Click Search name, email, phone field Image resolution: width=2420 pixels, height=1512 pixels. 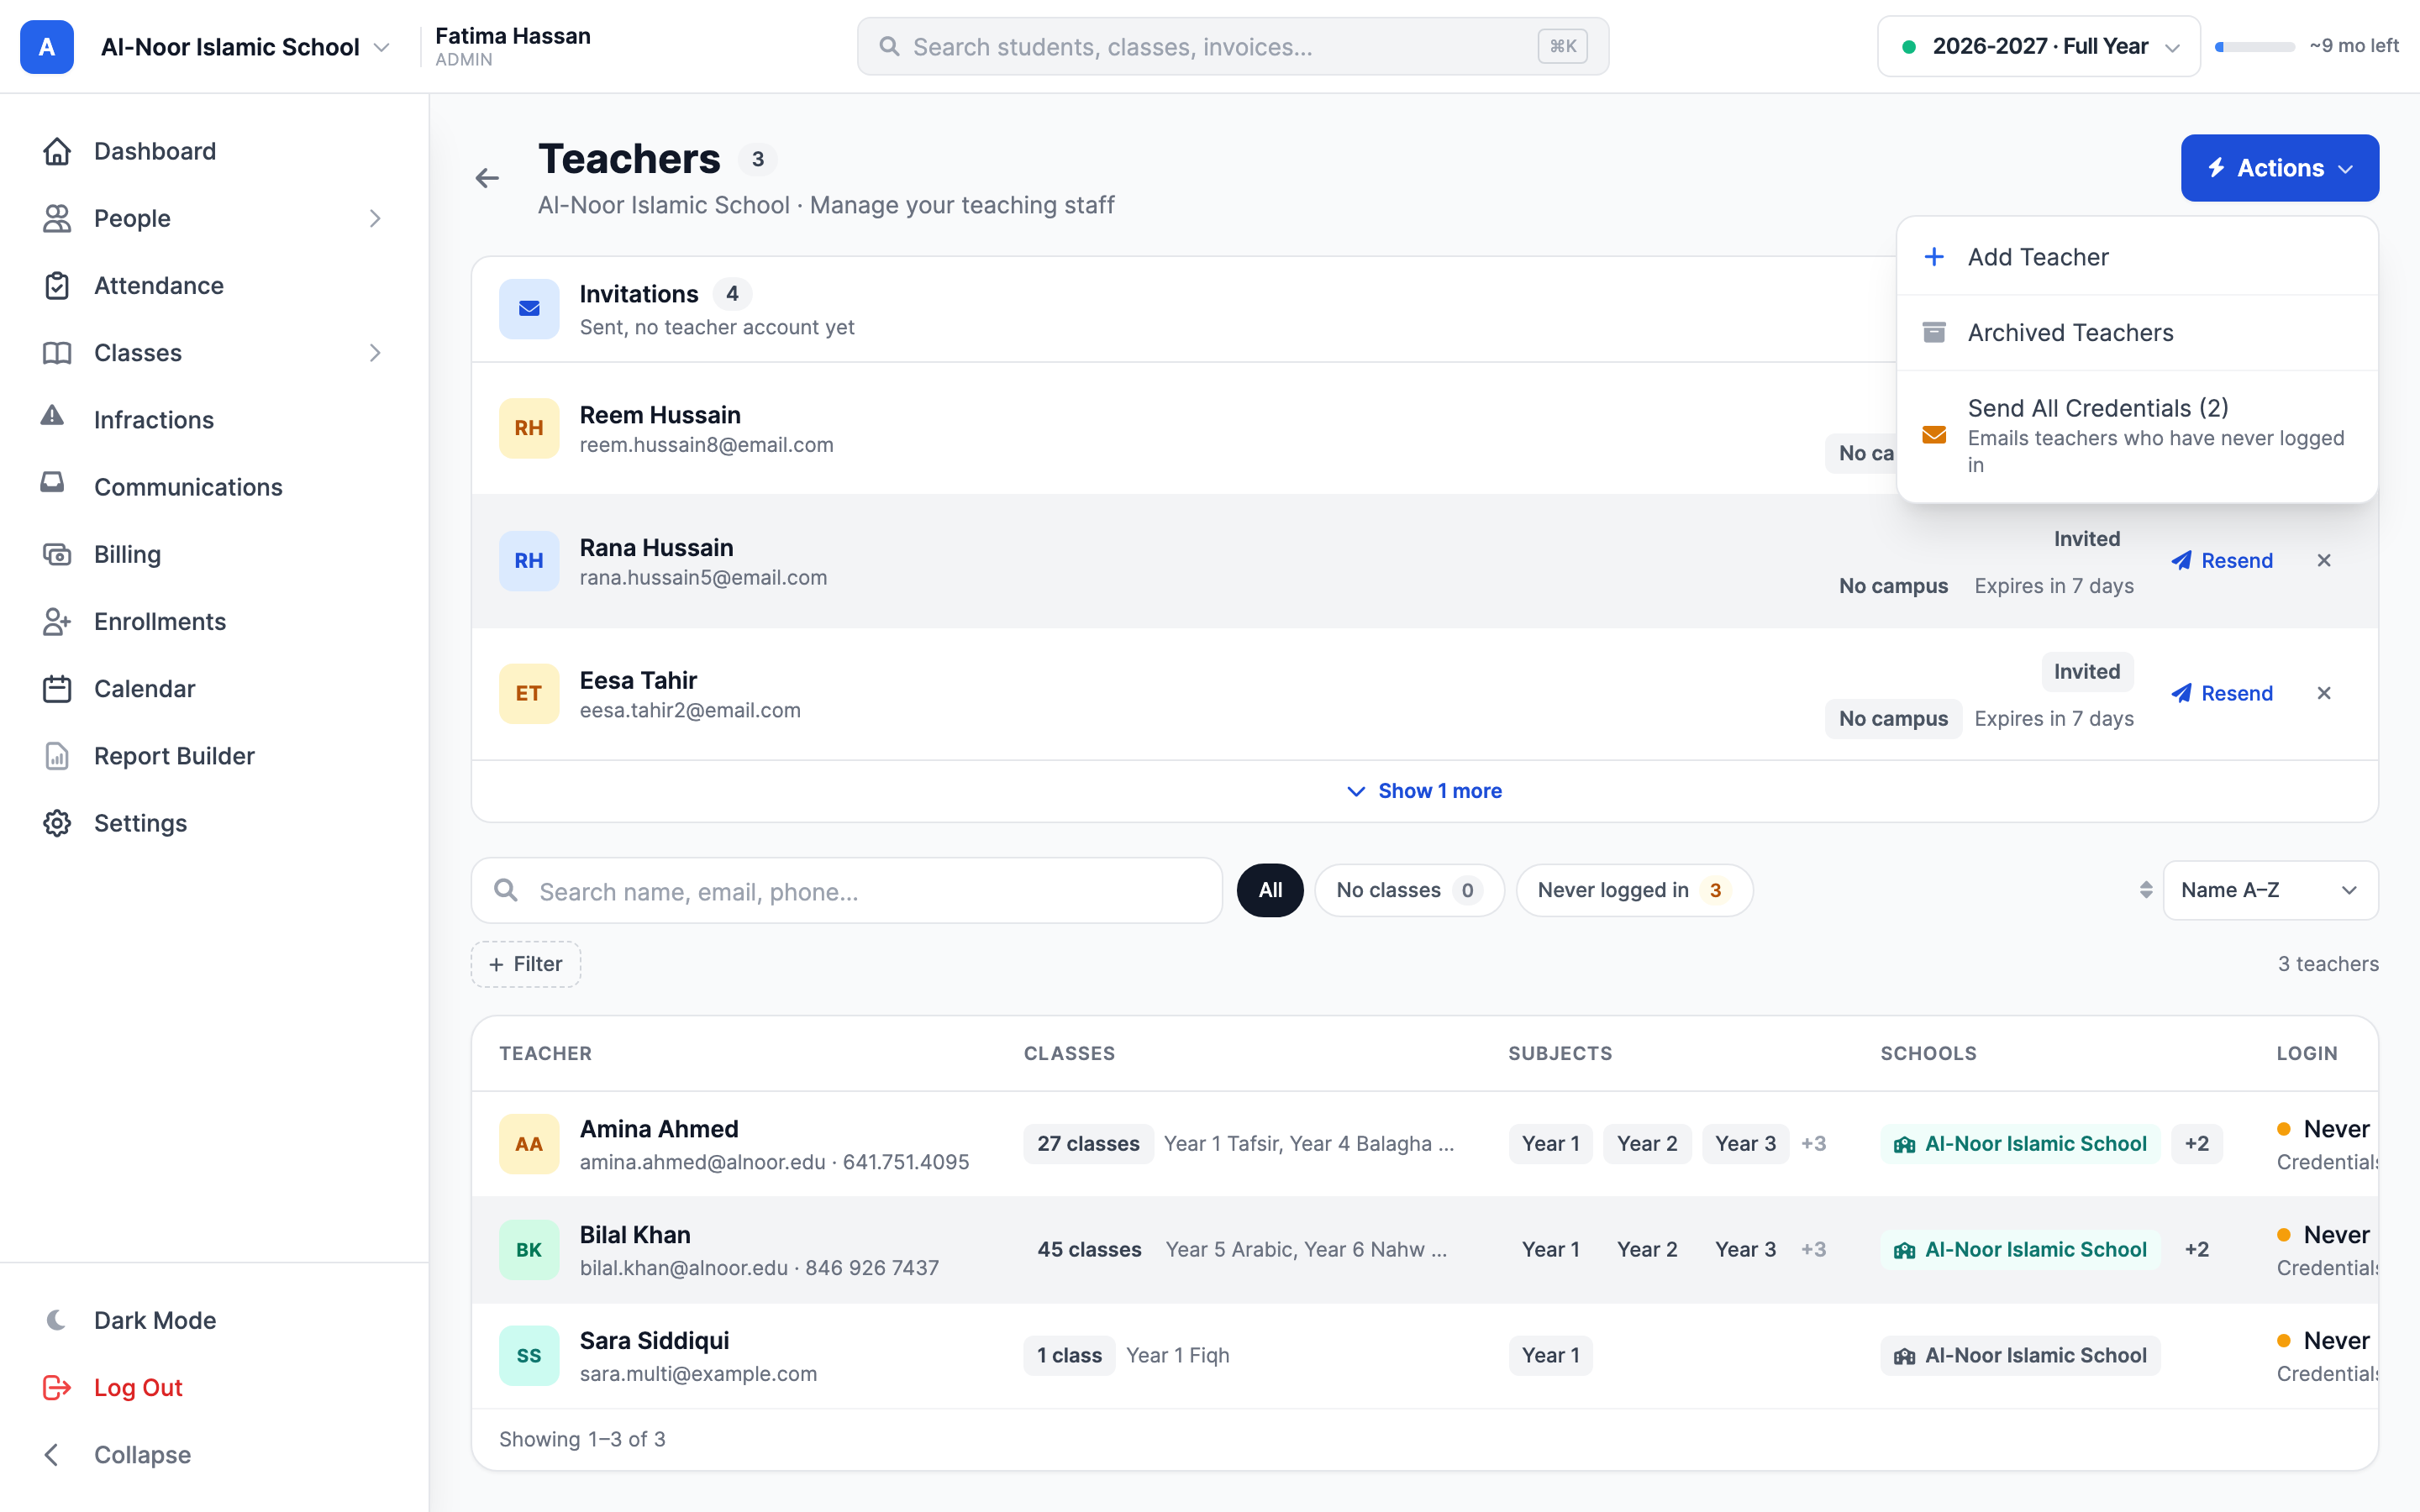pos(847,890)
